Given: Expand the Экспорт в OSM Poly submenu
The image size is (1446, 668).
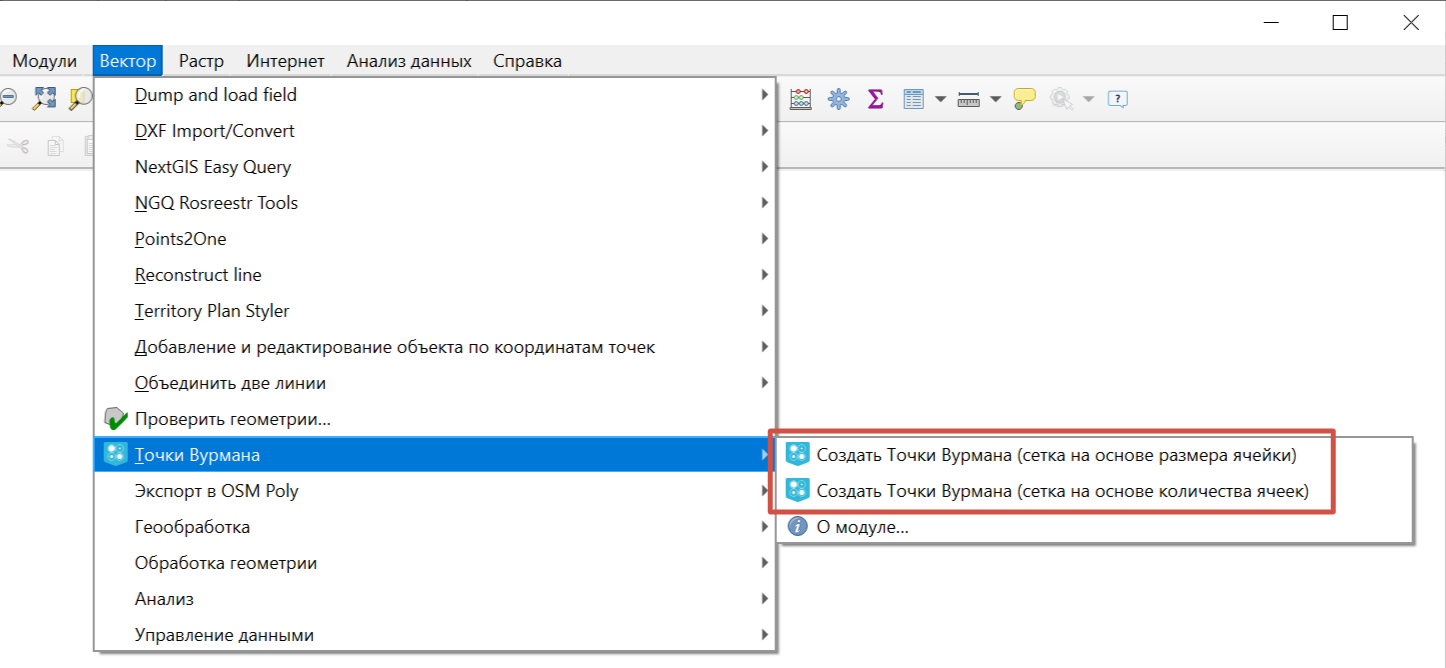Looking at the screenshot, I should [x=435, y=491].
